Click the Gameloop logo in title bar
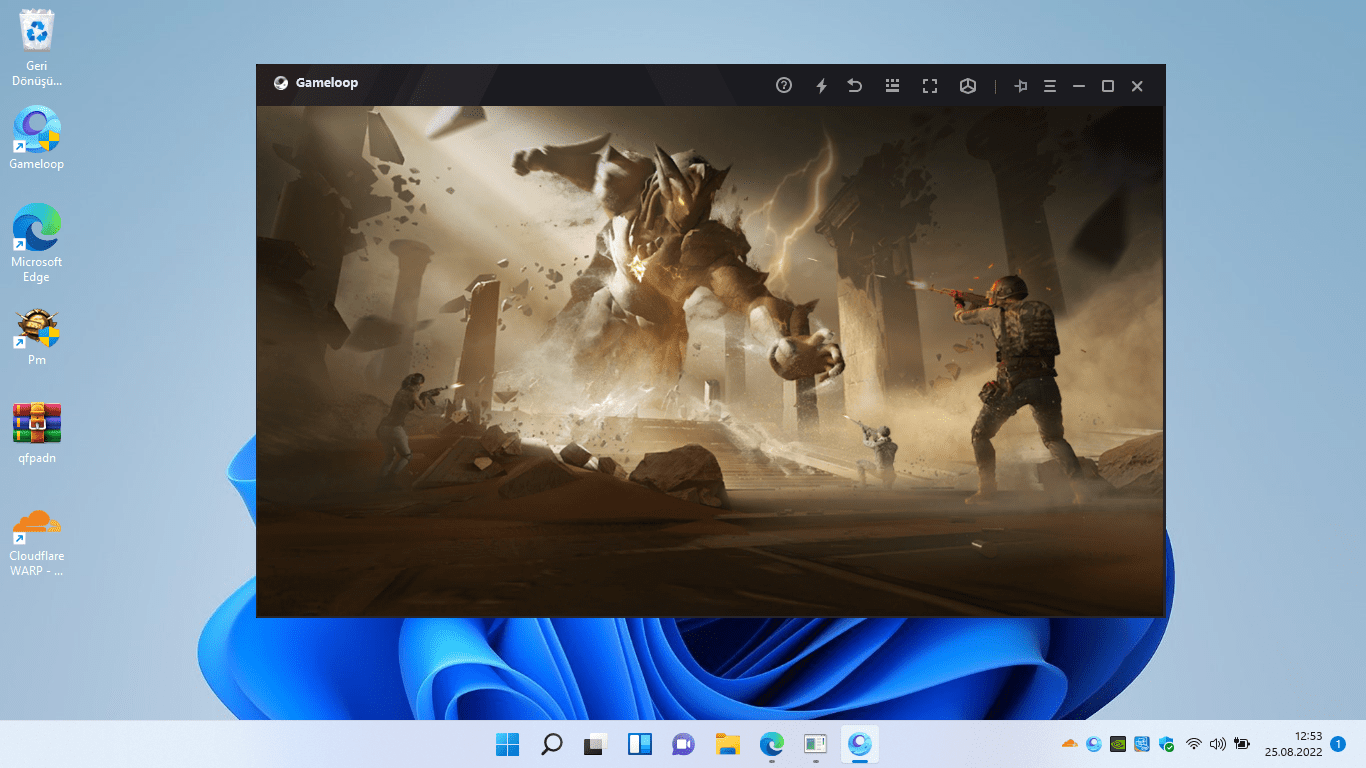 click(281, 83)
